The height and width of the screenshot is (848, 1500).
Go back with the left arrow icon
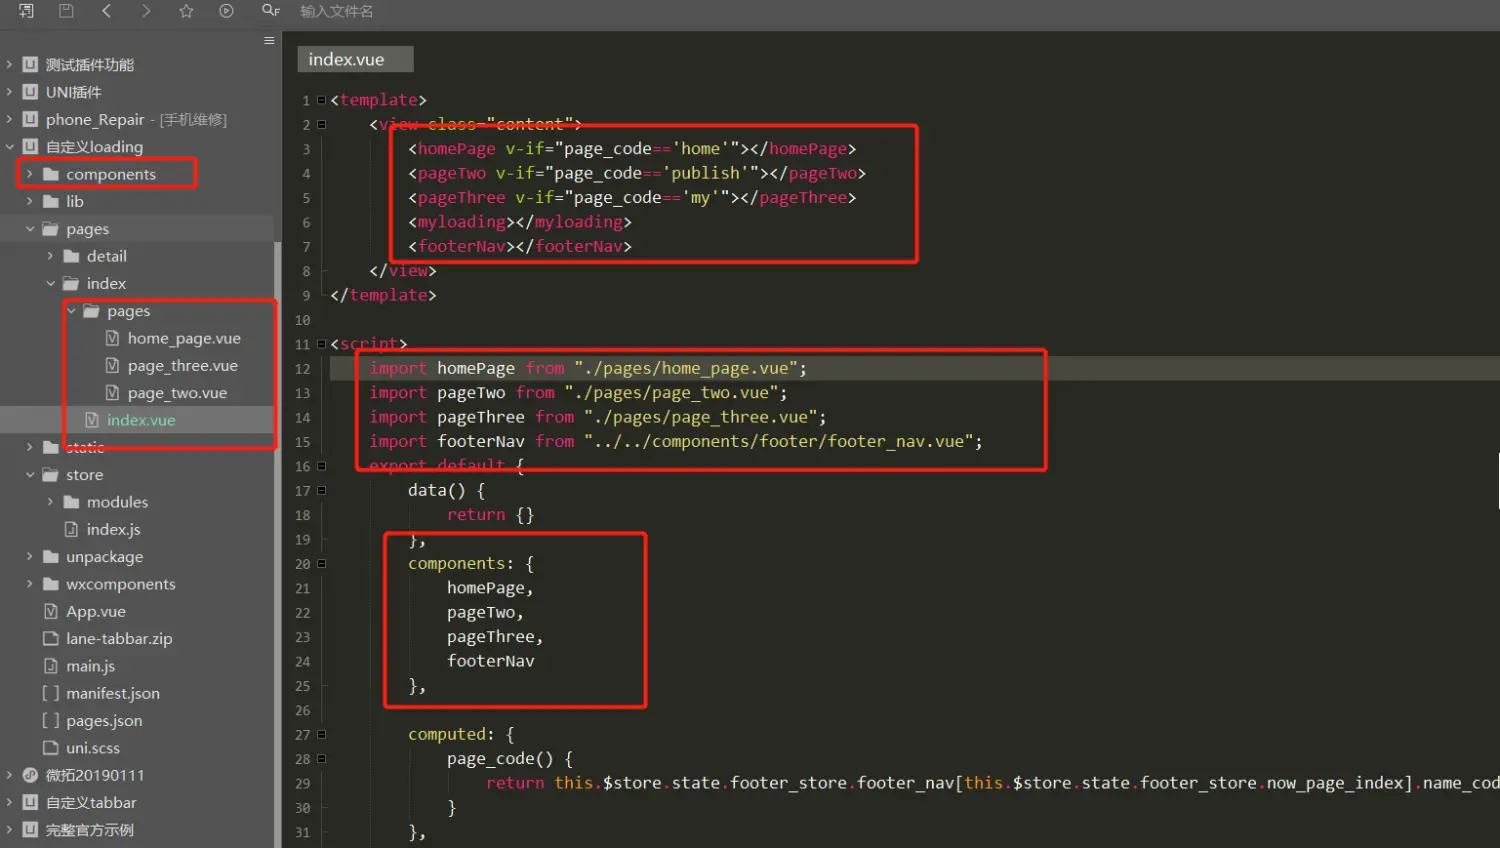coord(107,11)
